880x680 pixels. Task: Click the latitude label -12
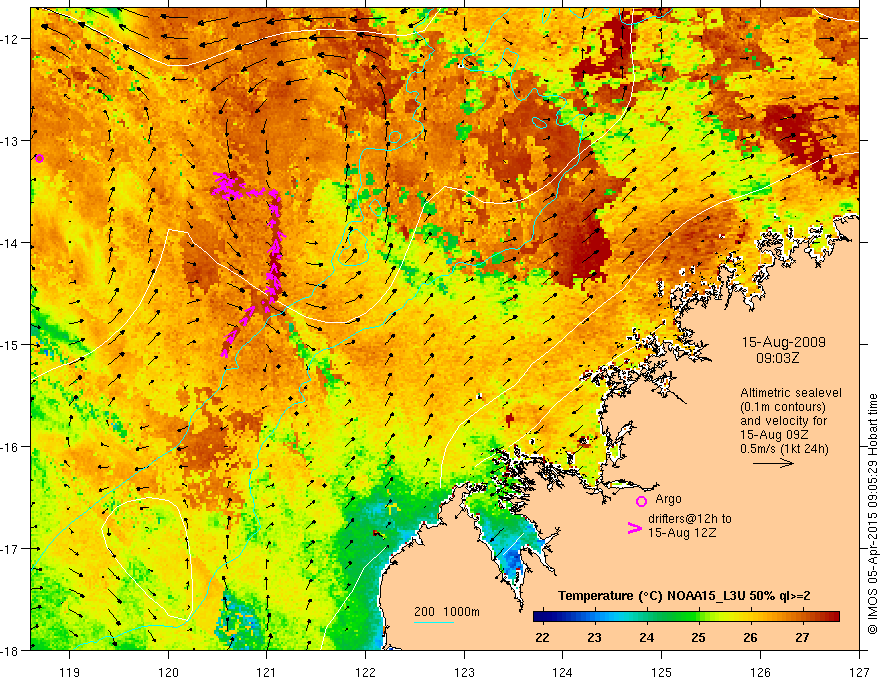pyautogui.click(x=10, y=39)
